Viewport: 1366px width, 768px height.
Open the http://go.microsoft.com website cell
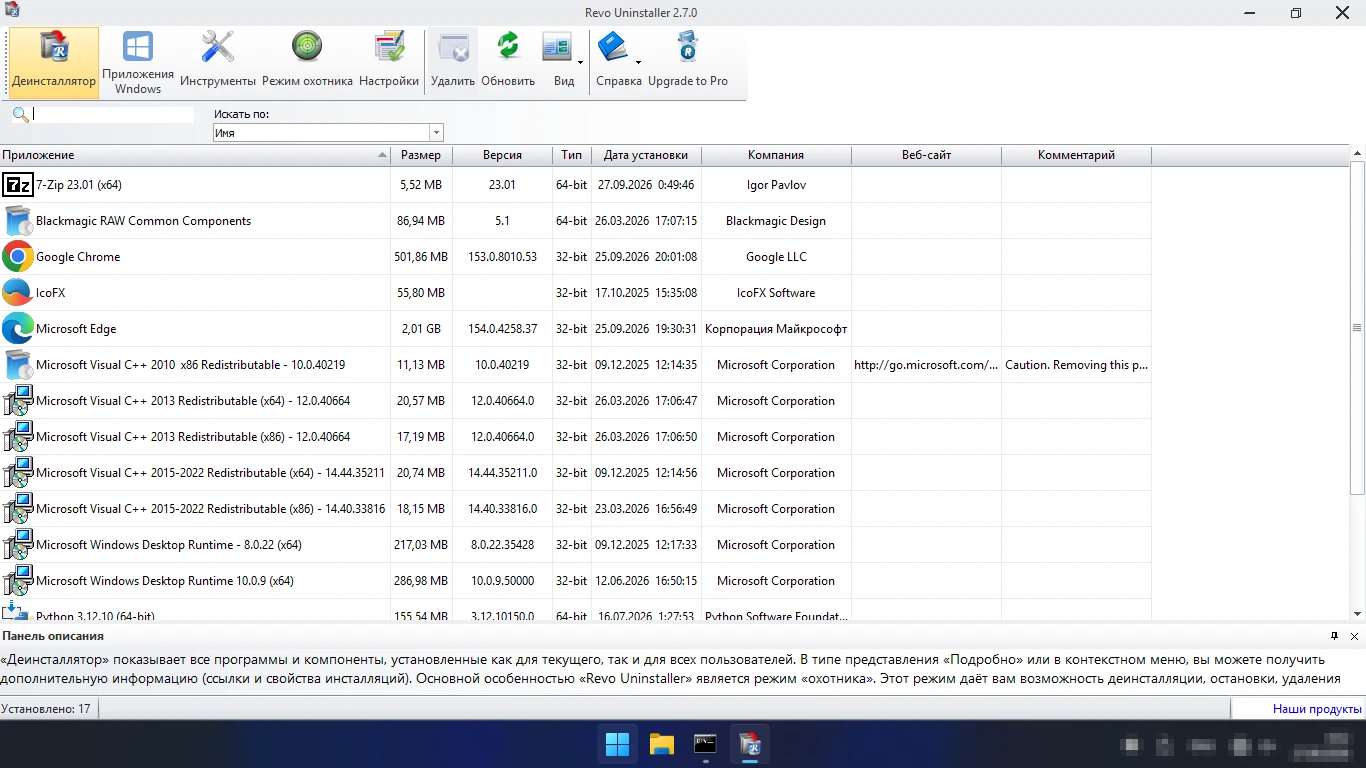point(926,365)
